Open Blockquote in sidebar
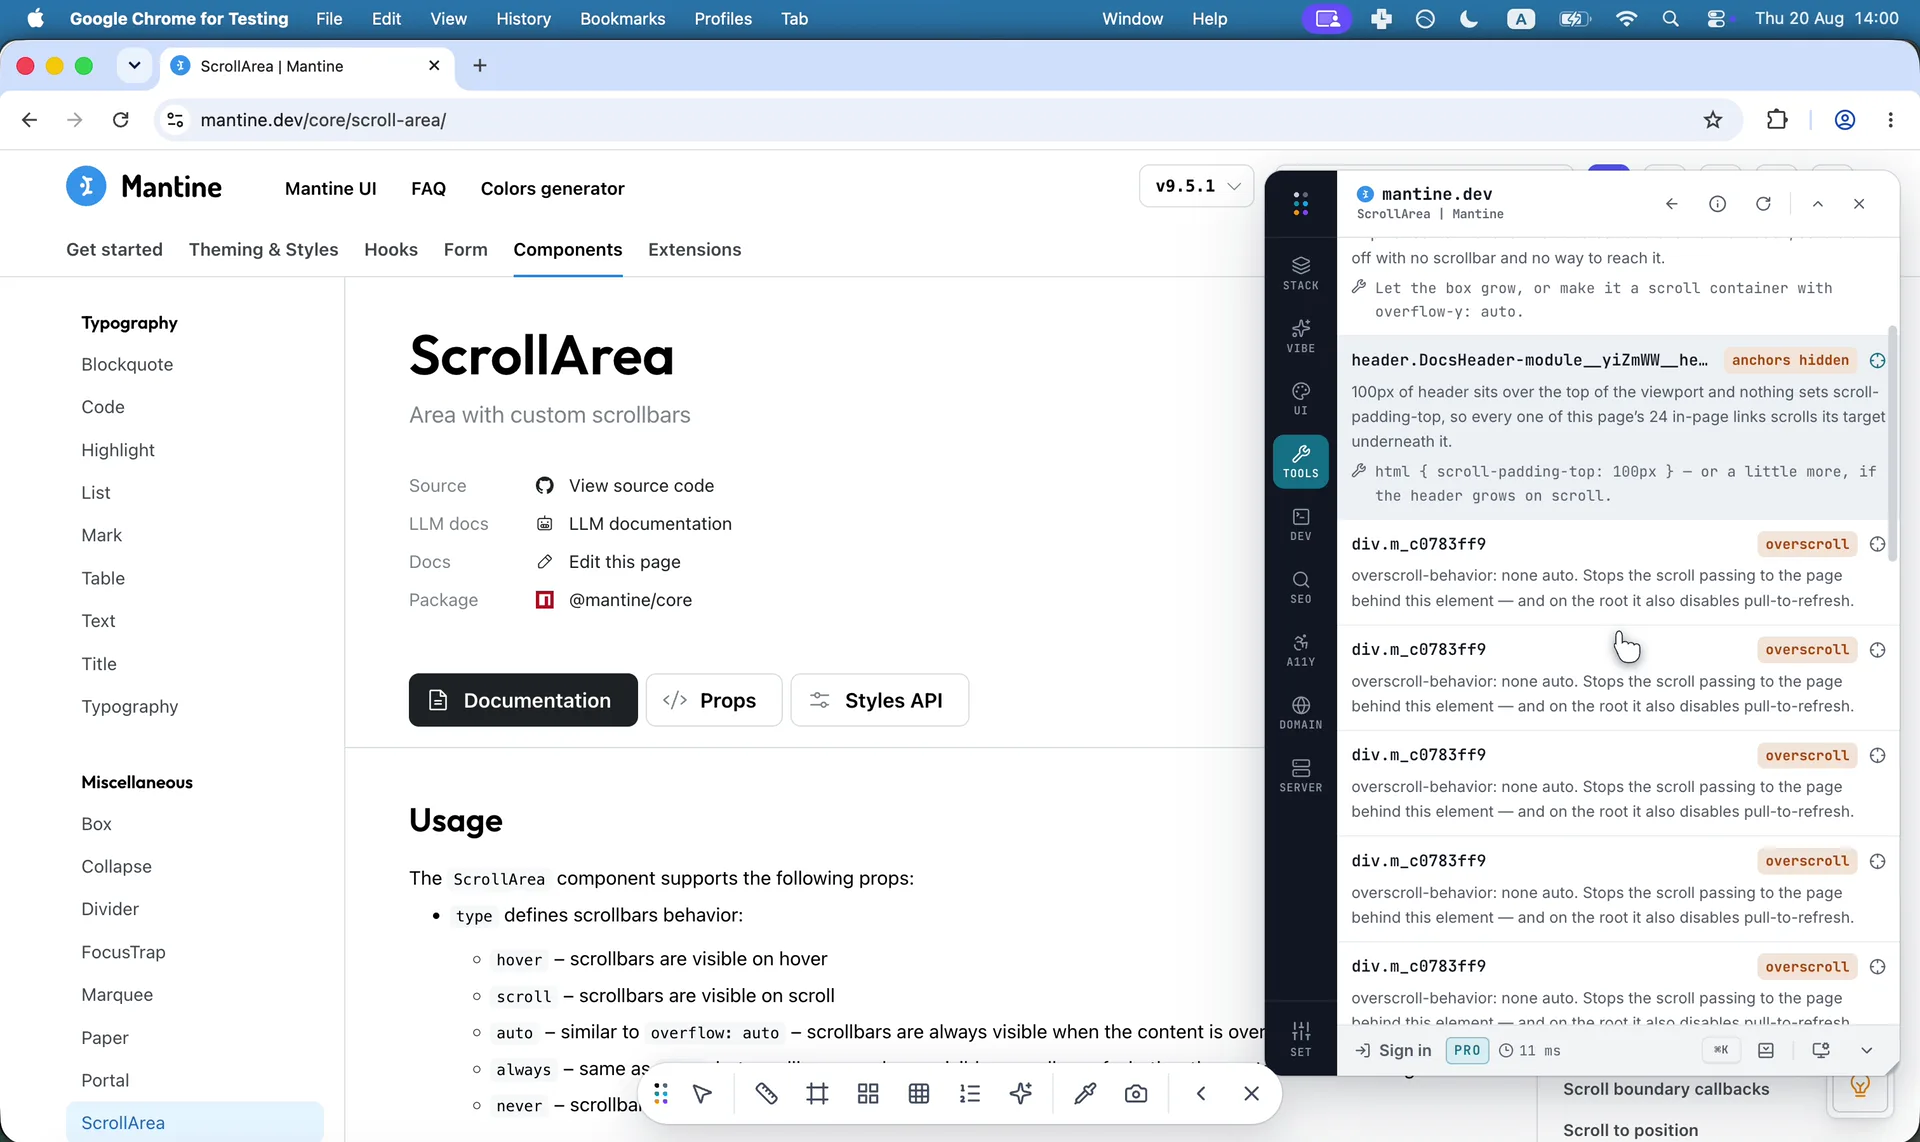The image size is (1920, 1142). 127,364
